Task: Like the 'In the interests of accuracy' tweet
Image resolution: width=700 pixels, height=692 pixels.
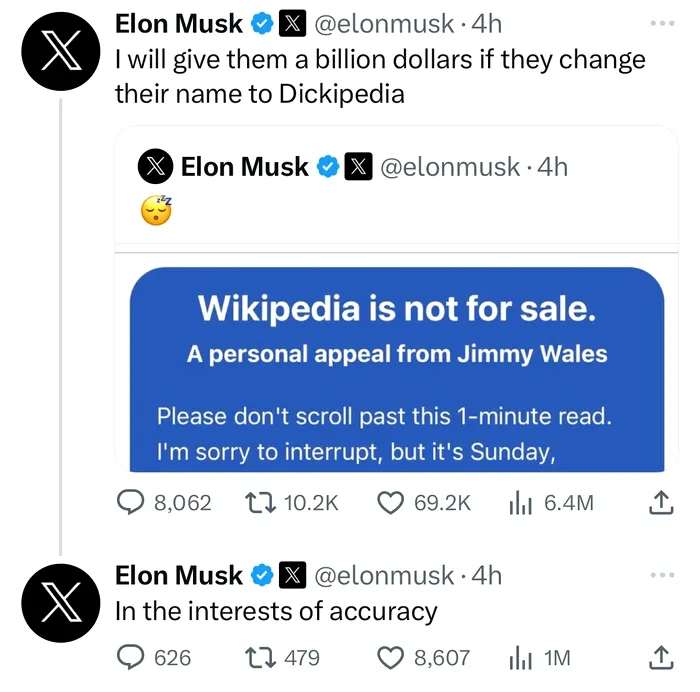Action: 390,657
